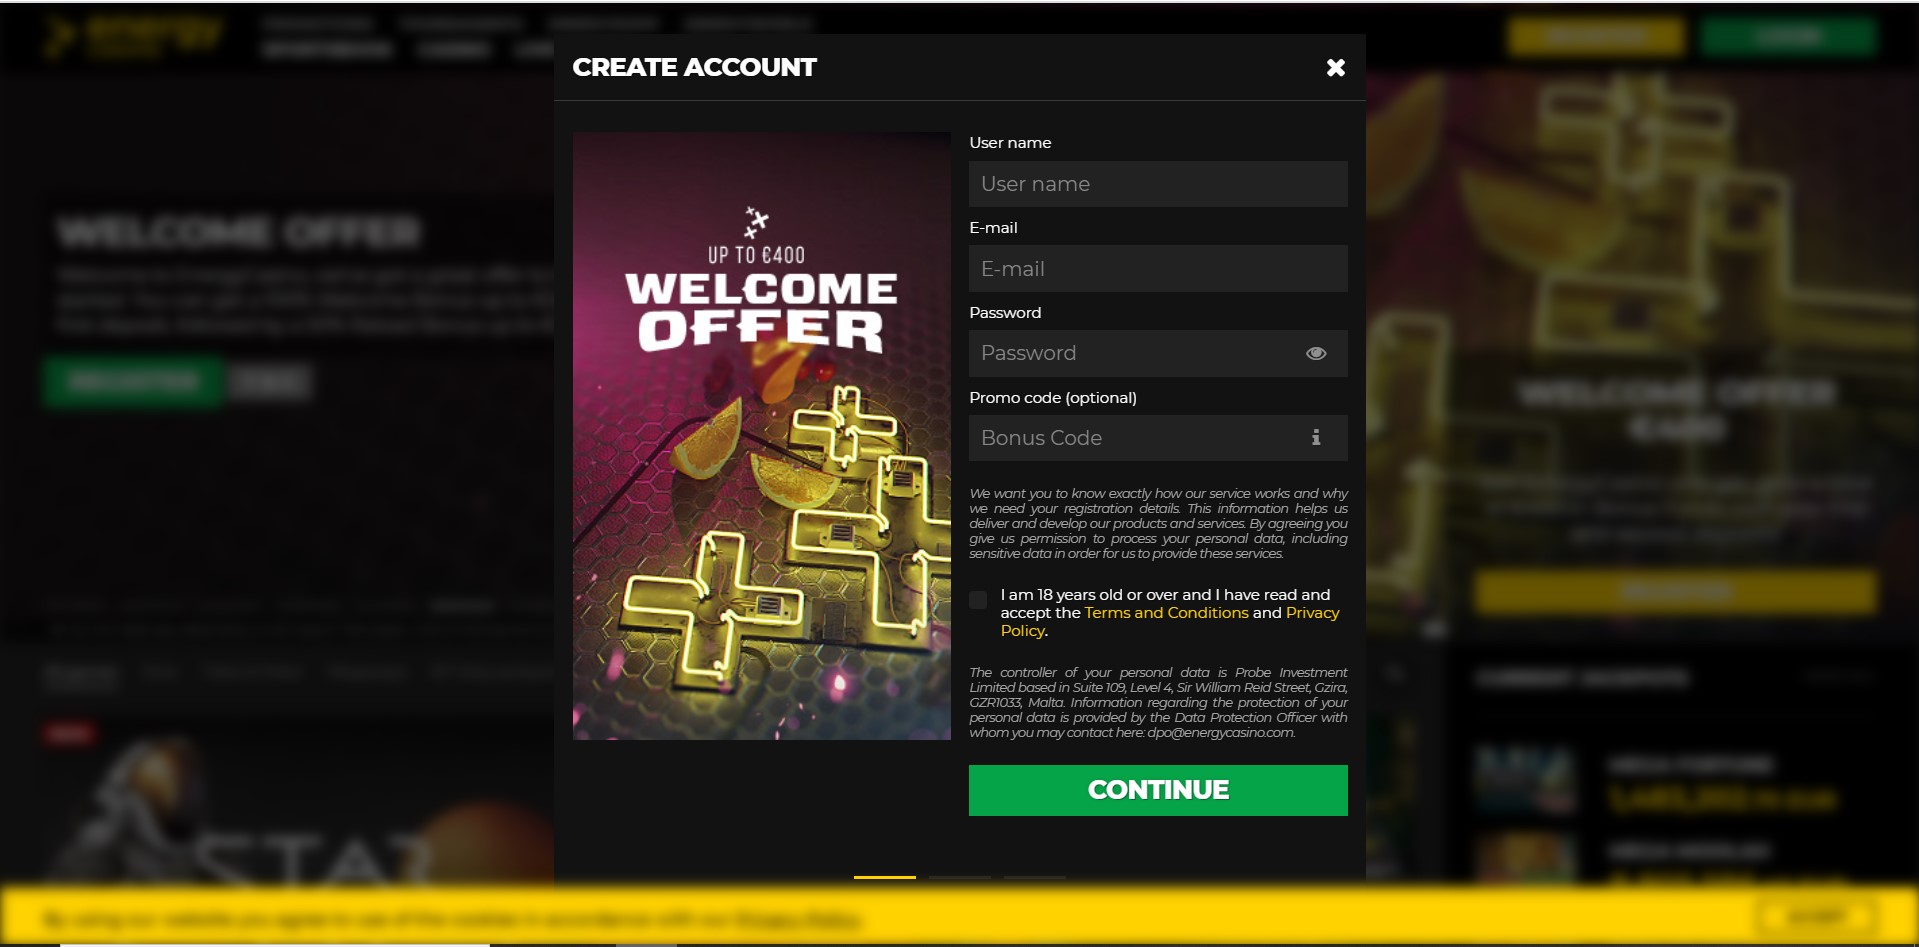
Task: Click into the E-mail input field
Action: [1158, 269]
